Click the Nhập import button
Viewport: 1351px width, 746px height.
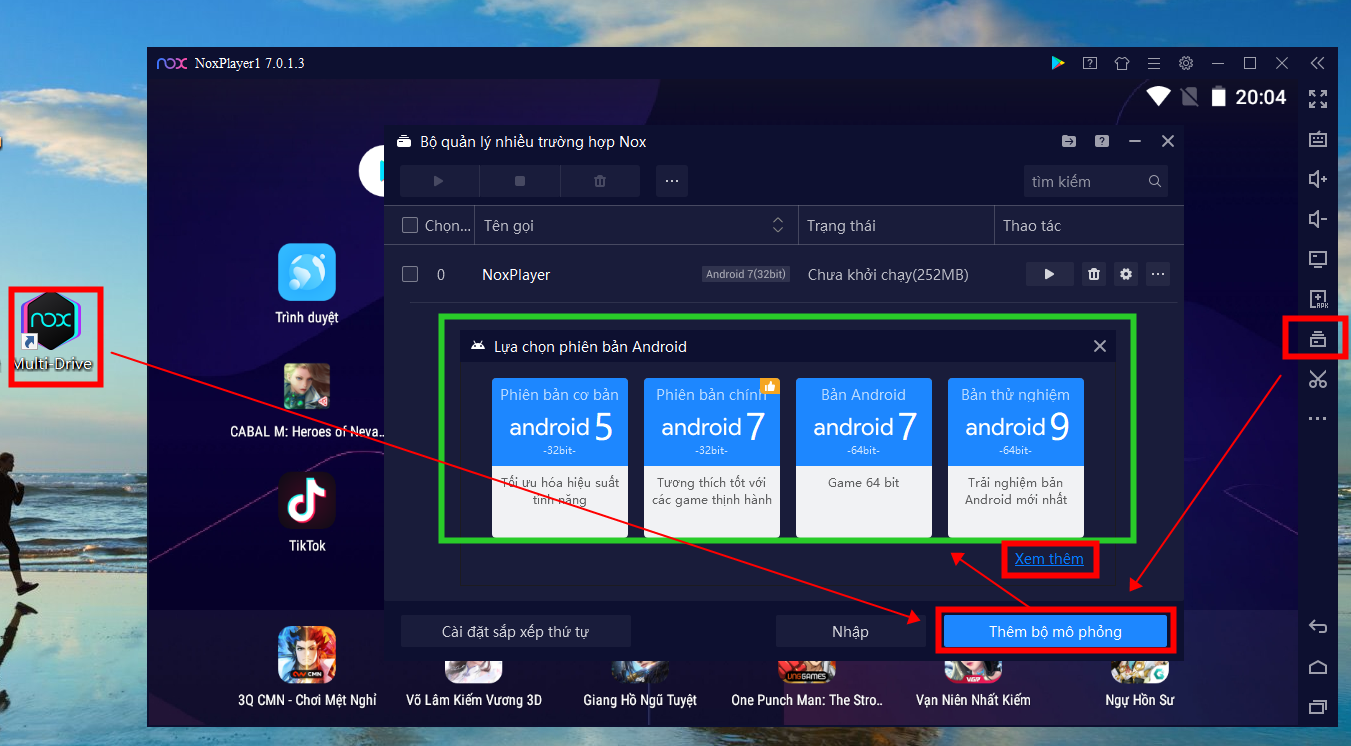(x=850, y=631)
